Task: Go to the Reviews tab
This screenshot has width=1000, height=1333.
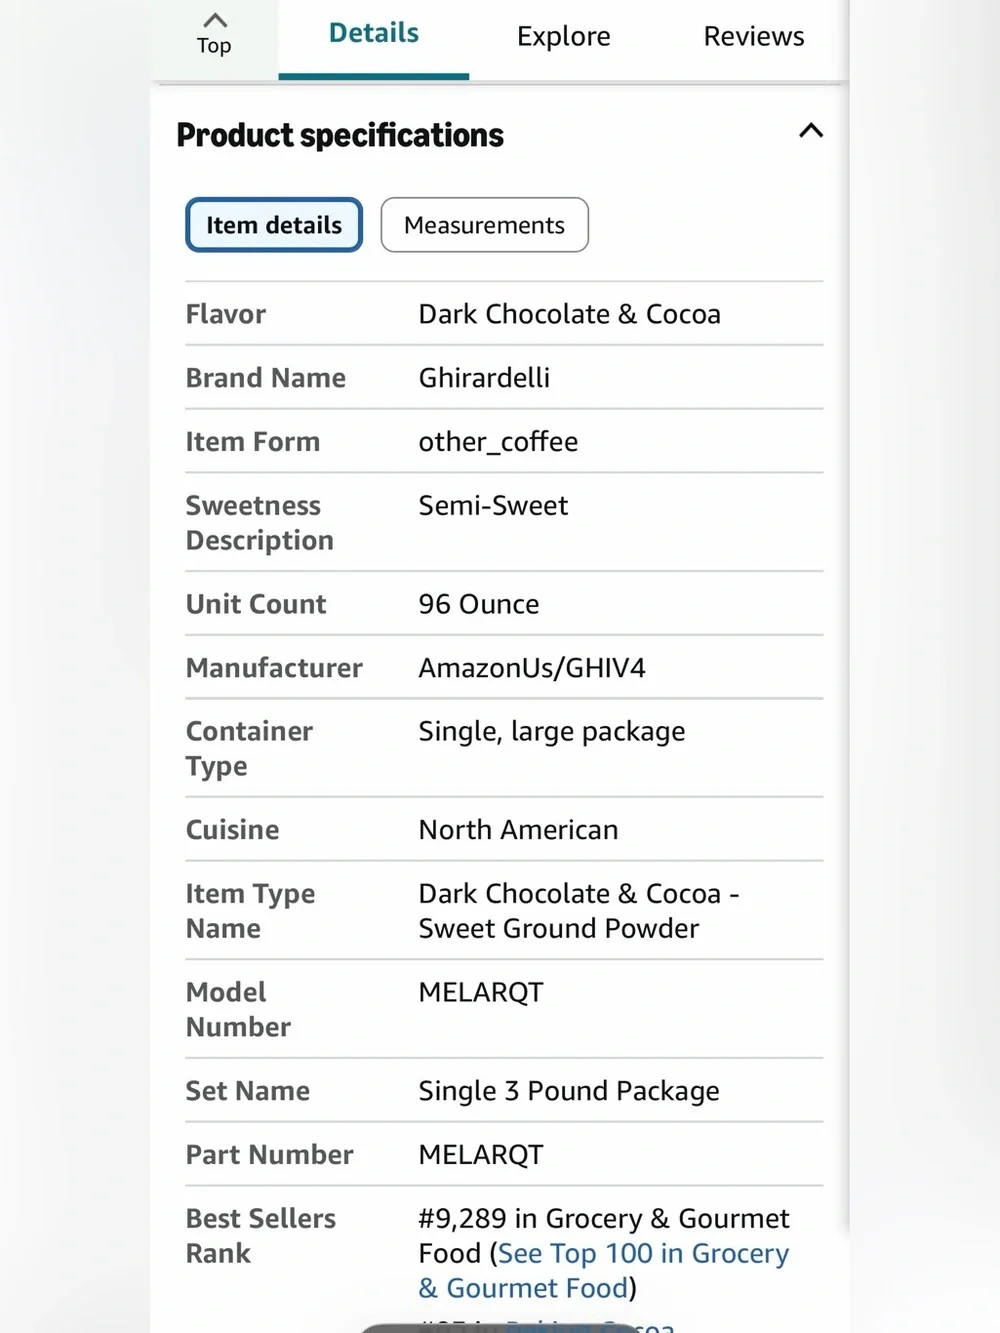Action: click(x=753, y=37)
